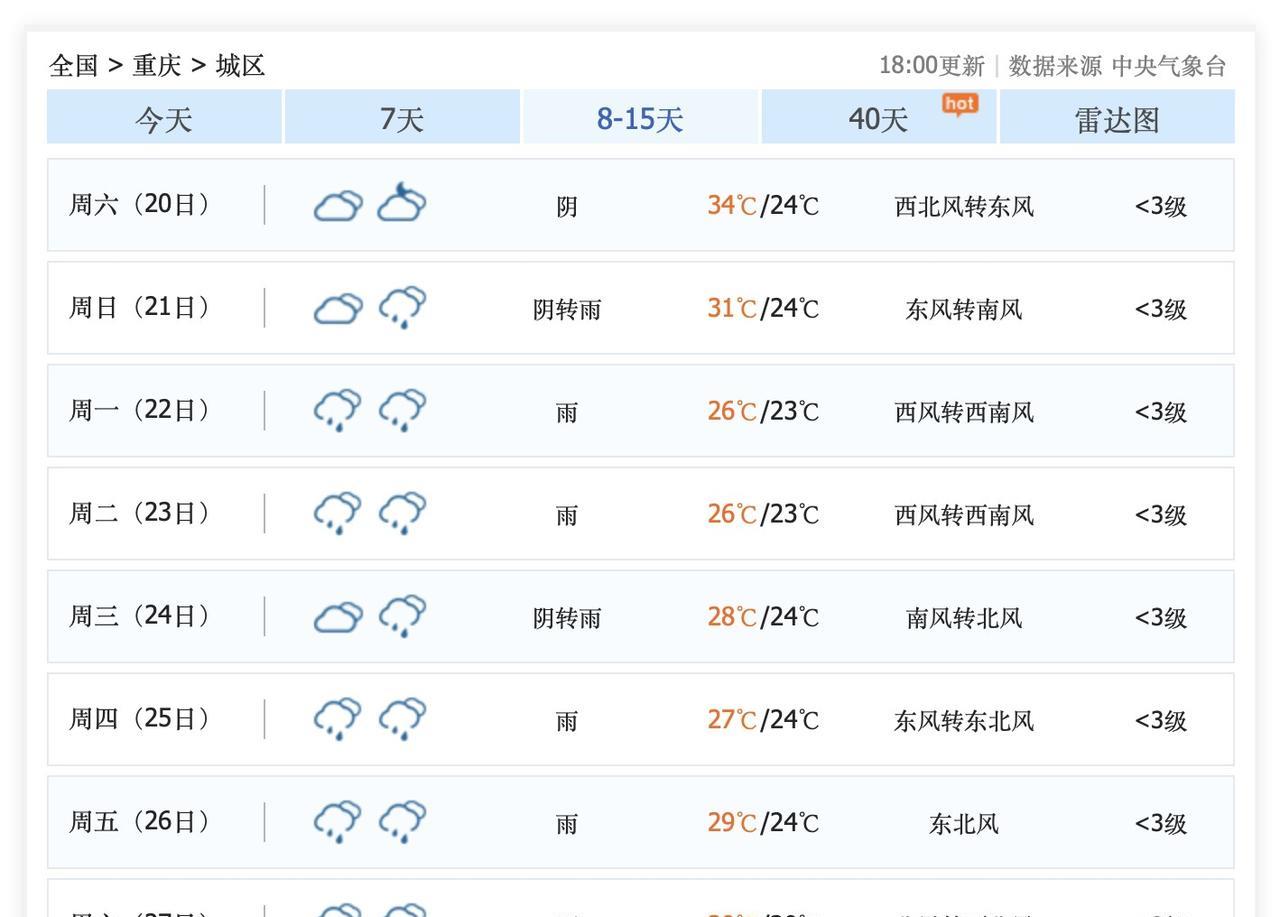Image resolution: width=1280 pixels, height=917 pixels.
Task: Click first rain icon for Thursday 25th
Action: tap(338, 719)
